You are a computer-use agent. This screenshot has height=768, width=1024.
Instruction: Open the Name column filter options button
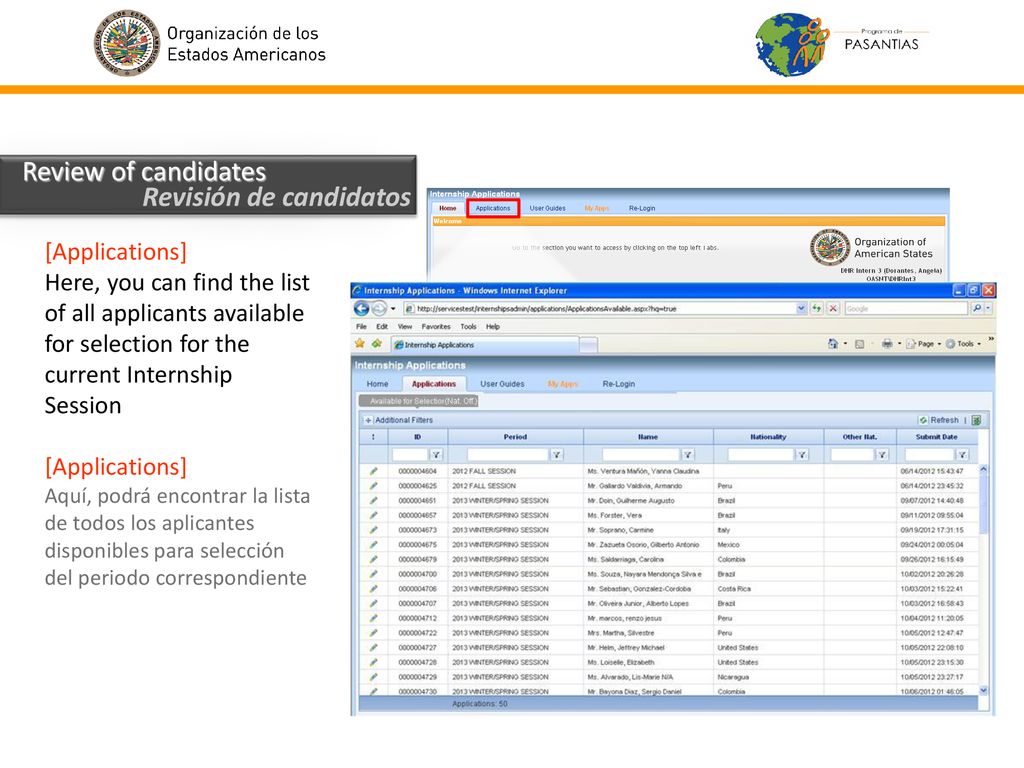tap(688, 455)
